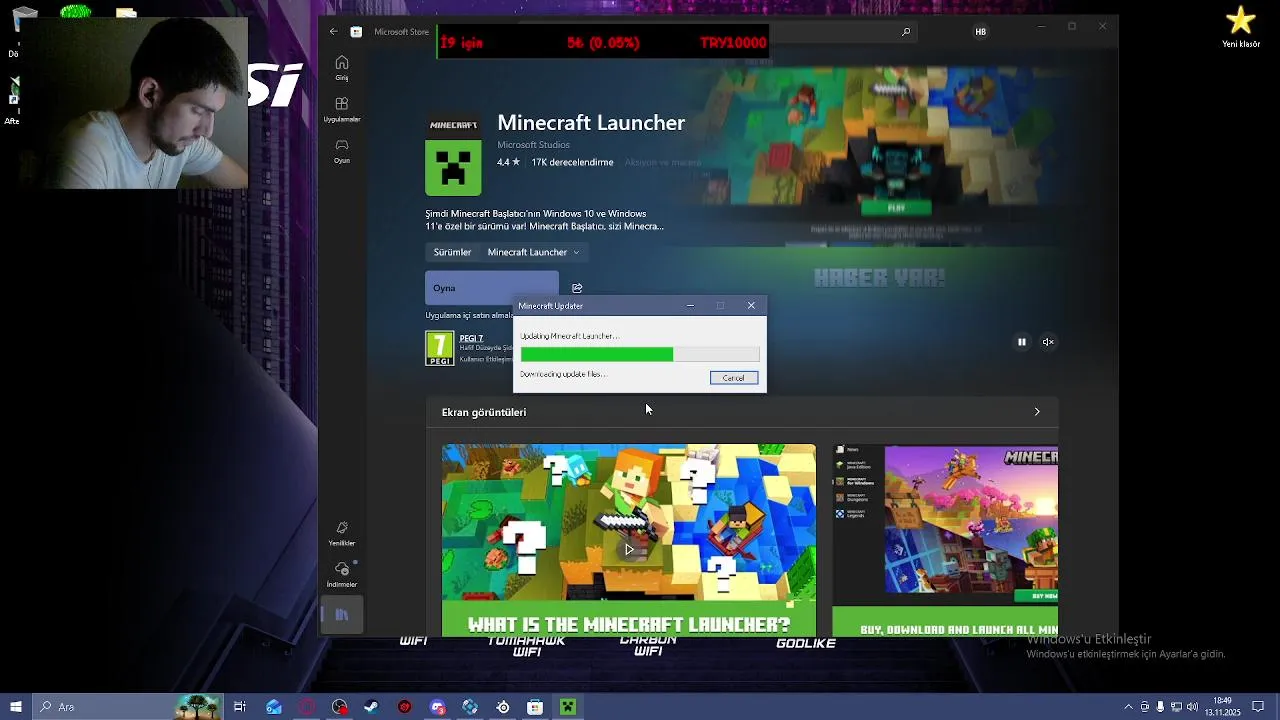Click the share icon next to Oyna

click(577, 288)
